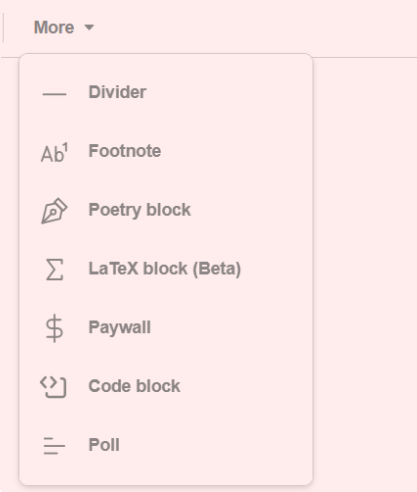This screenshot has height=492, width=417.
Task: Add a LaTeX block (Beta) label
Action: [165, 269]
